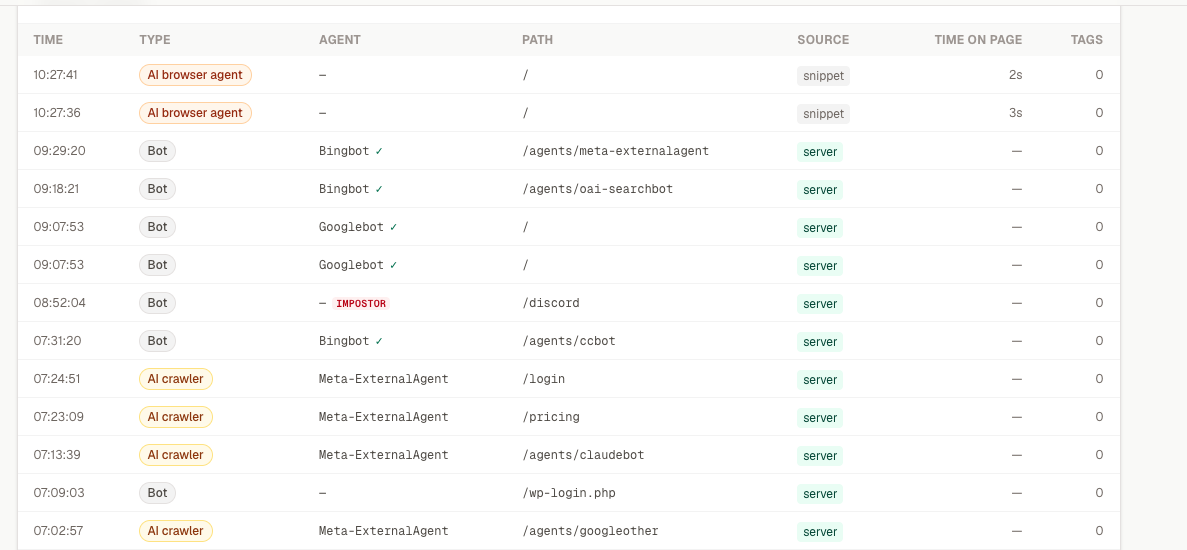Click the 07:02:57 timestamp
Viewport: 1187px width, 550px height.
58,530
